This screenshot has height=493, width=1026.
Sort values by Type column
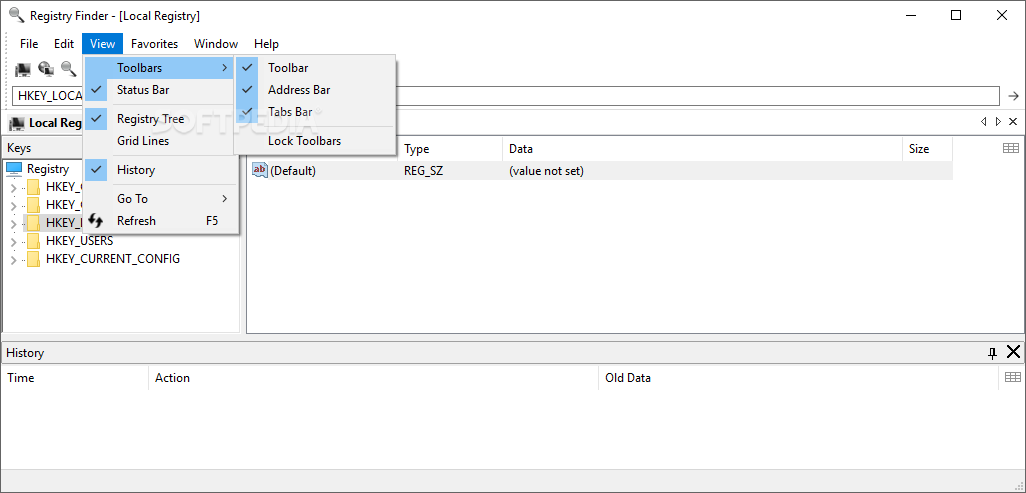coord(450,149)
